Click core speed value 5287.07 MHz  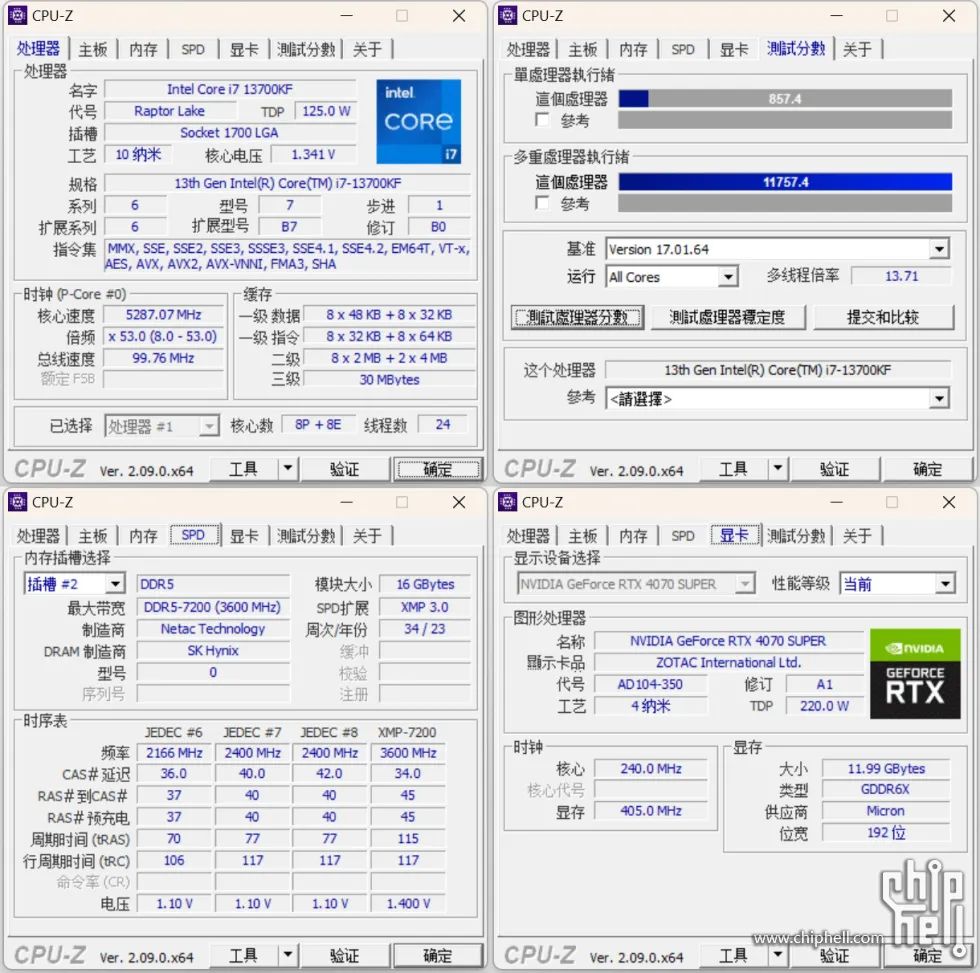(164, 314)
